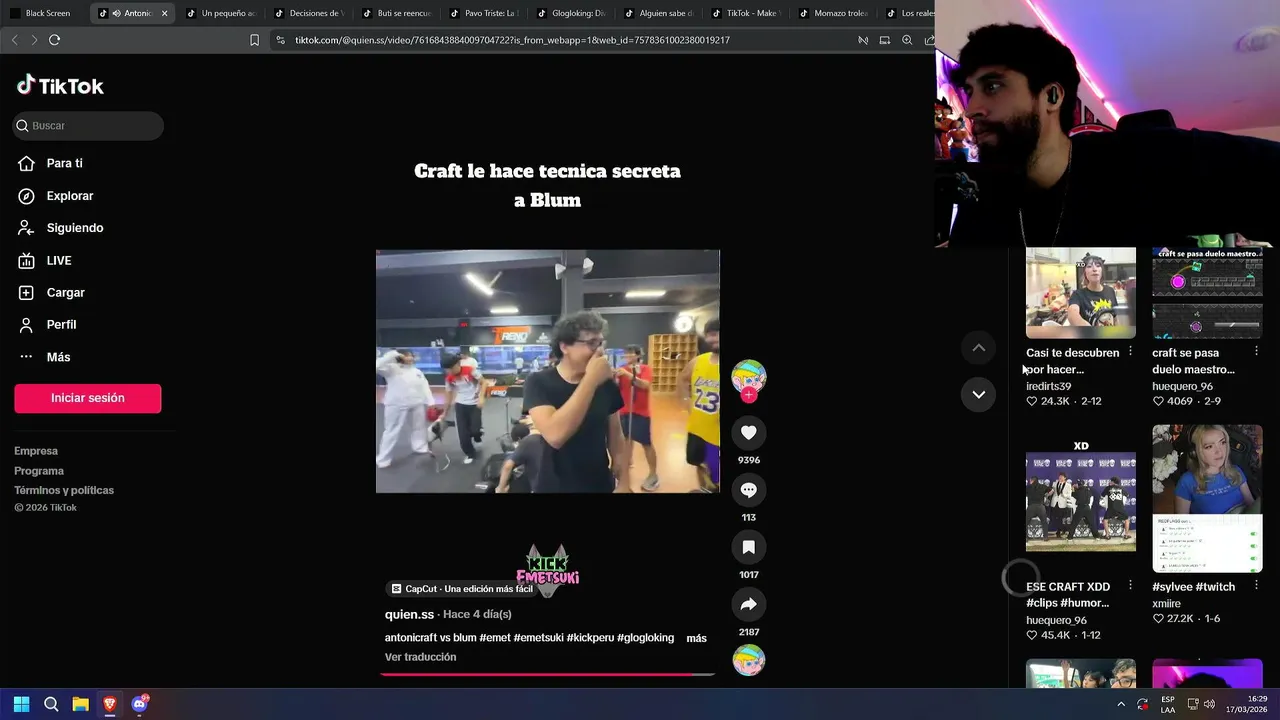Image resolution: width=1280 pixels, height=720 pixels.
Task: Switch to Alguien sabe tab
Action: pos(658,13)
